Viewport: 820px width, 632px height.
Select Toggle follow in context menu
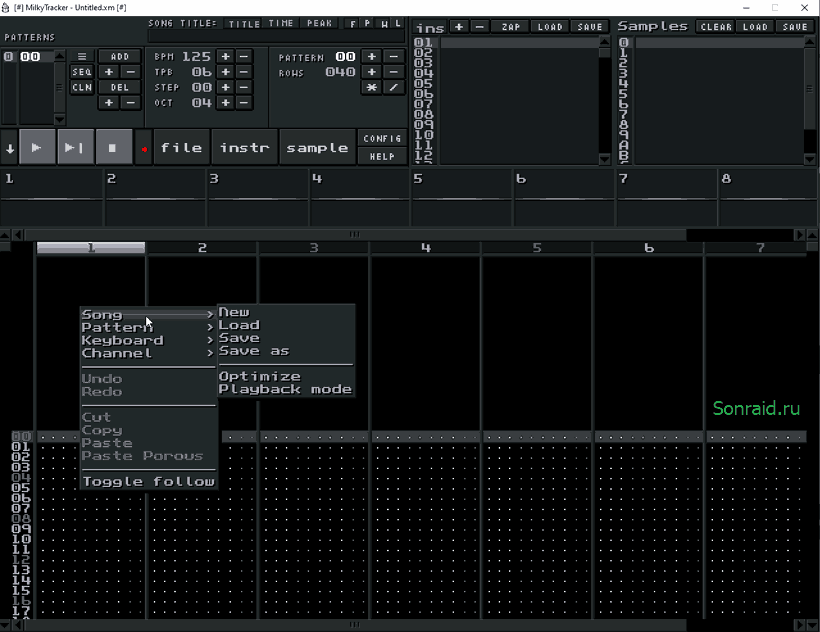coord(148,481)
